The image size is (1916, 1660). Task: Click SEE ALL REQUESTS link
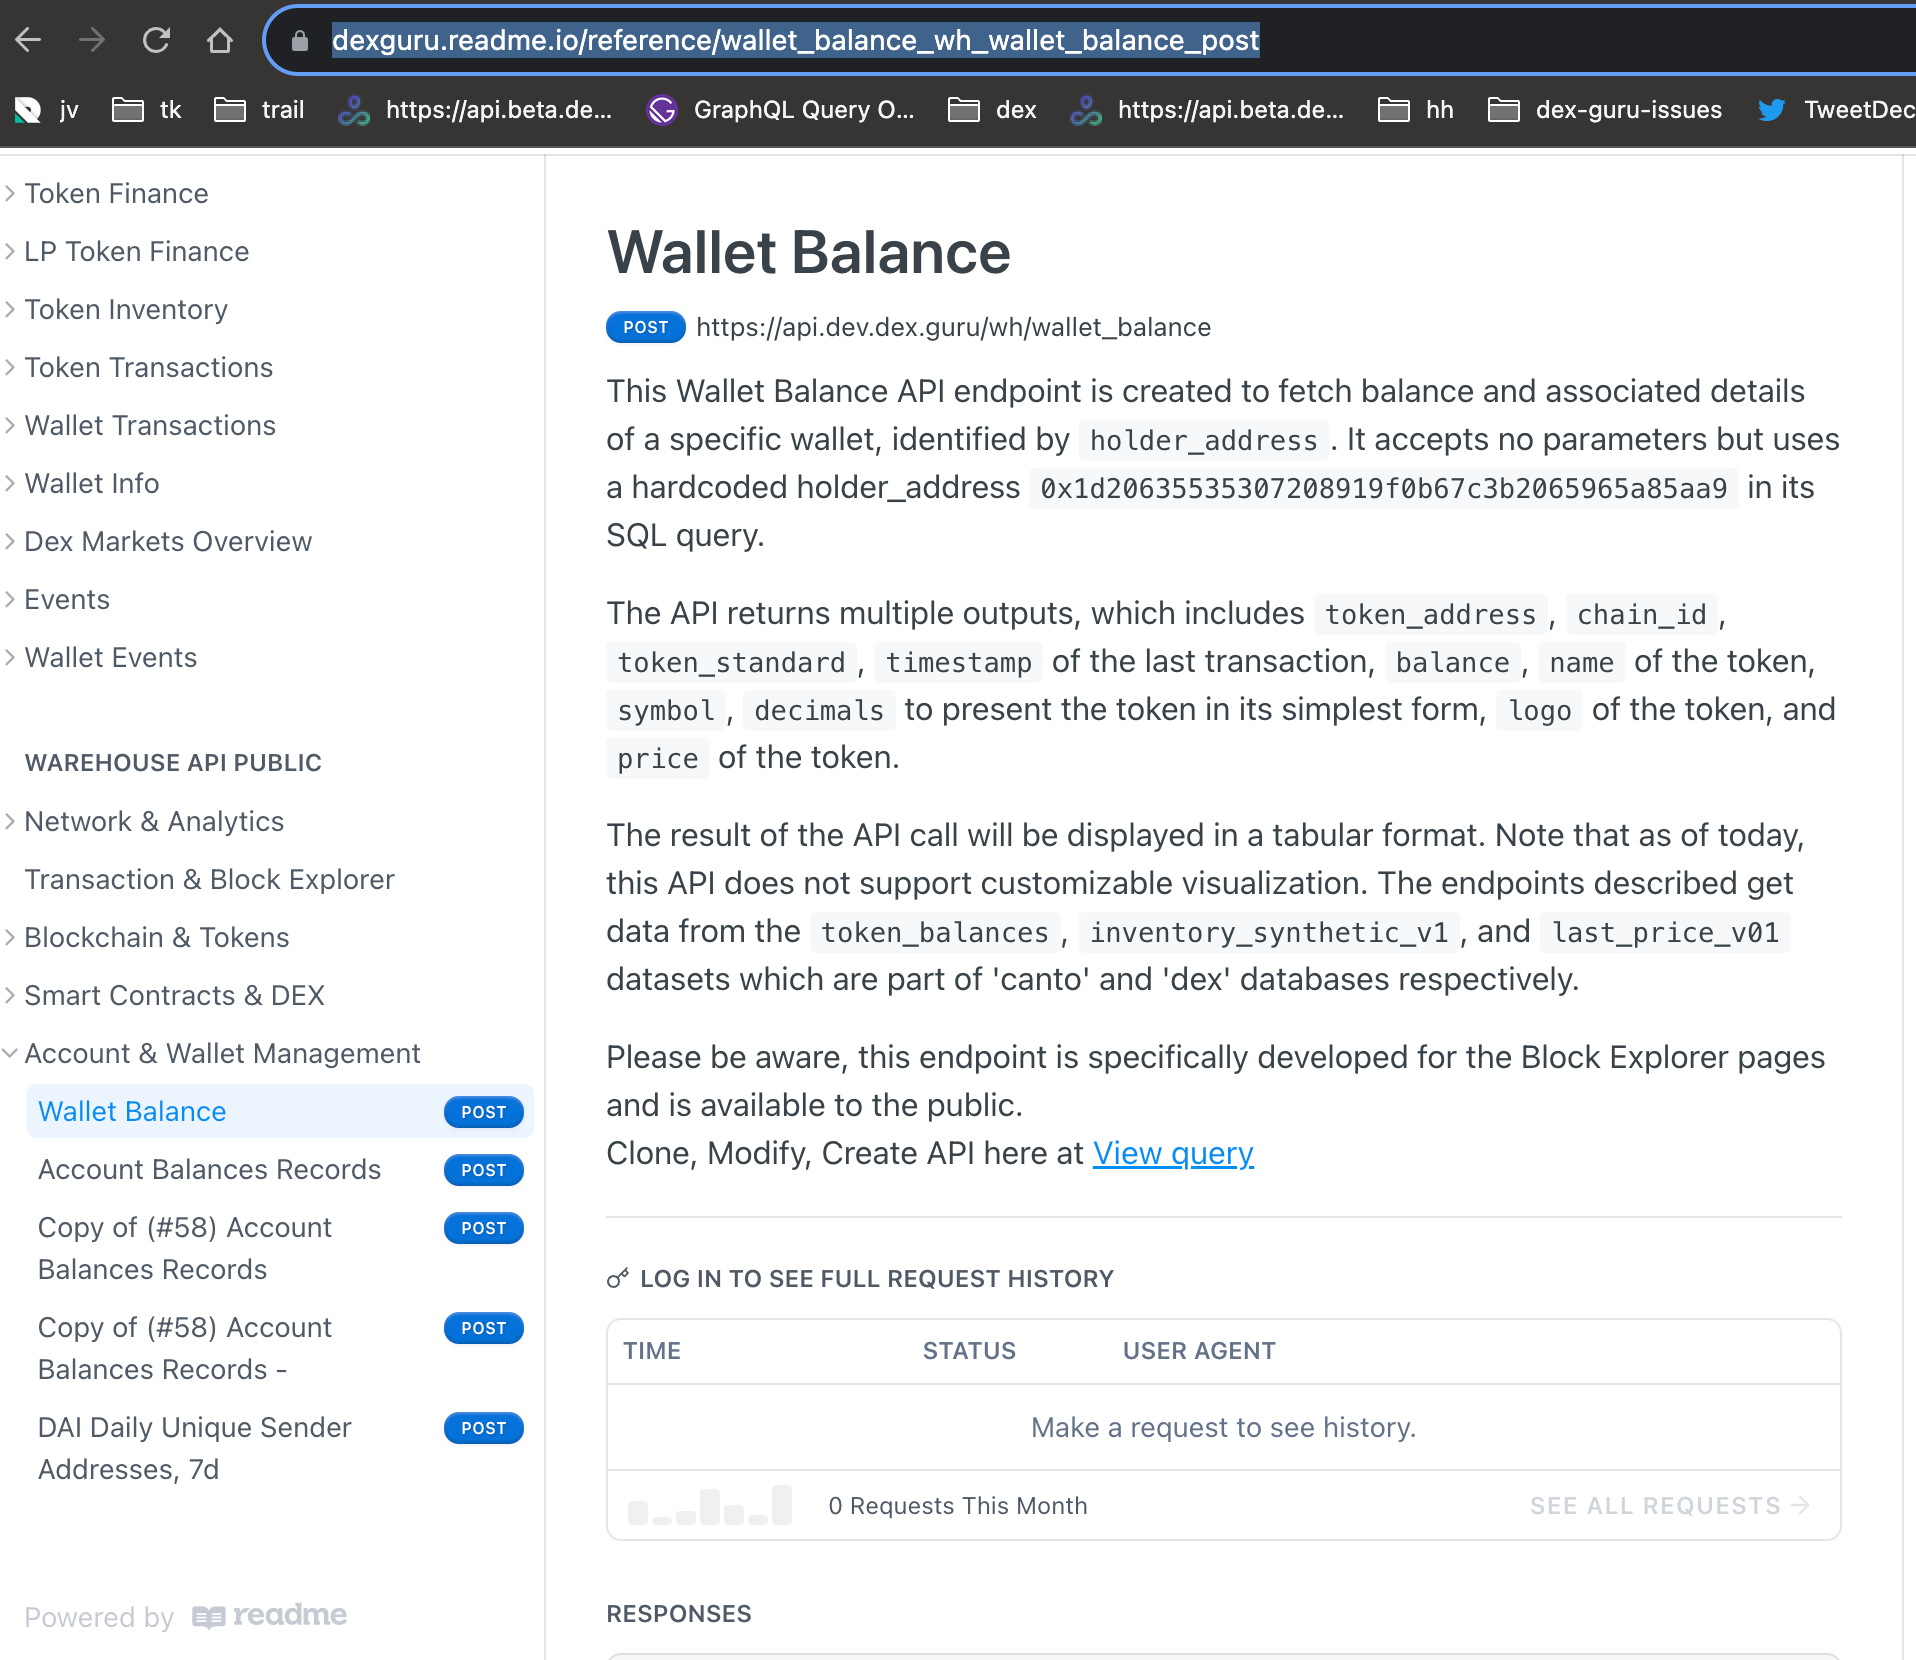(1668, 1505)
